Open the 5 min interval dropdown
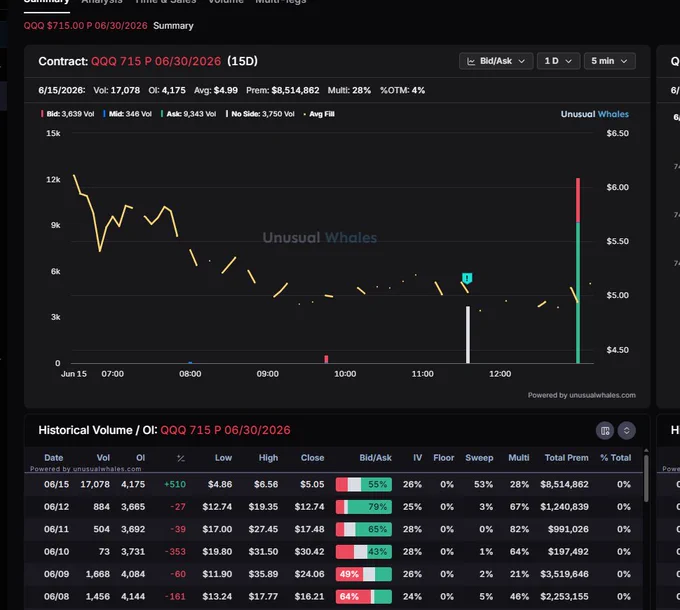 609,61
